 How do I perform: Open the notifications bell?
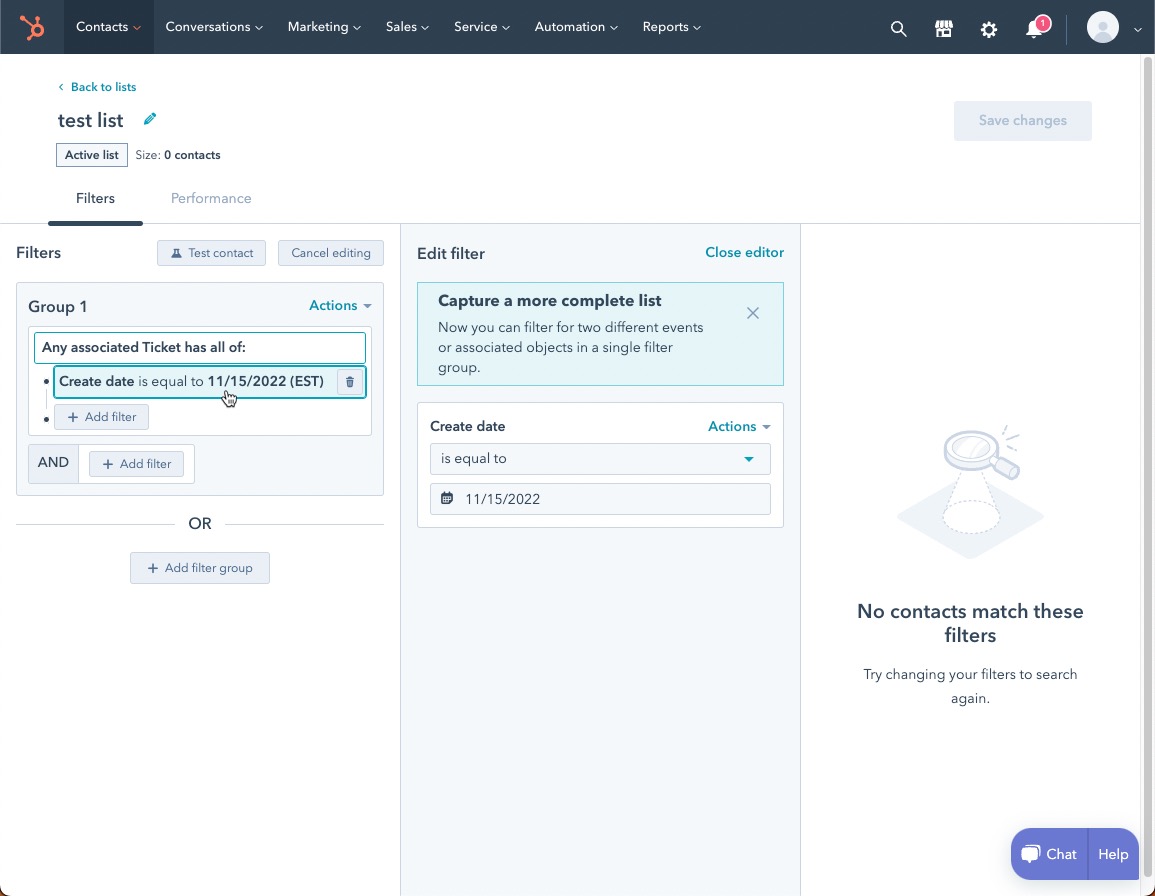(x=1035, y=29)
